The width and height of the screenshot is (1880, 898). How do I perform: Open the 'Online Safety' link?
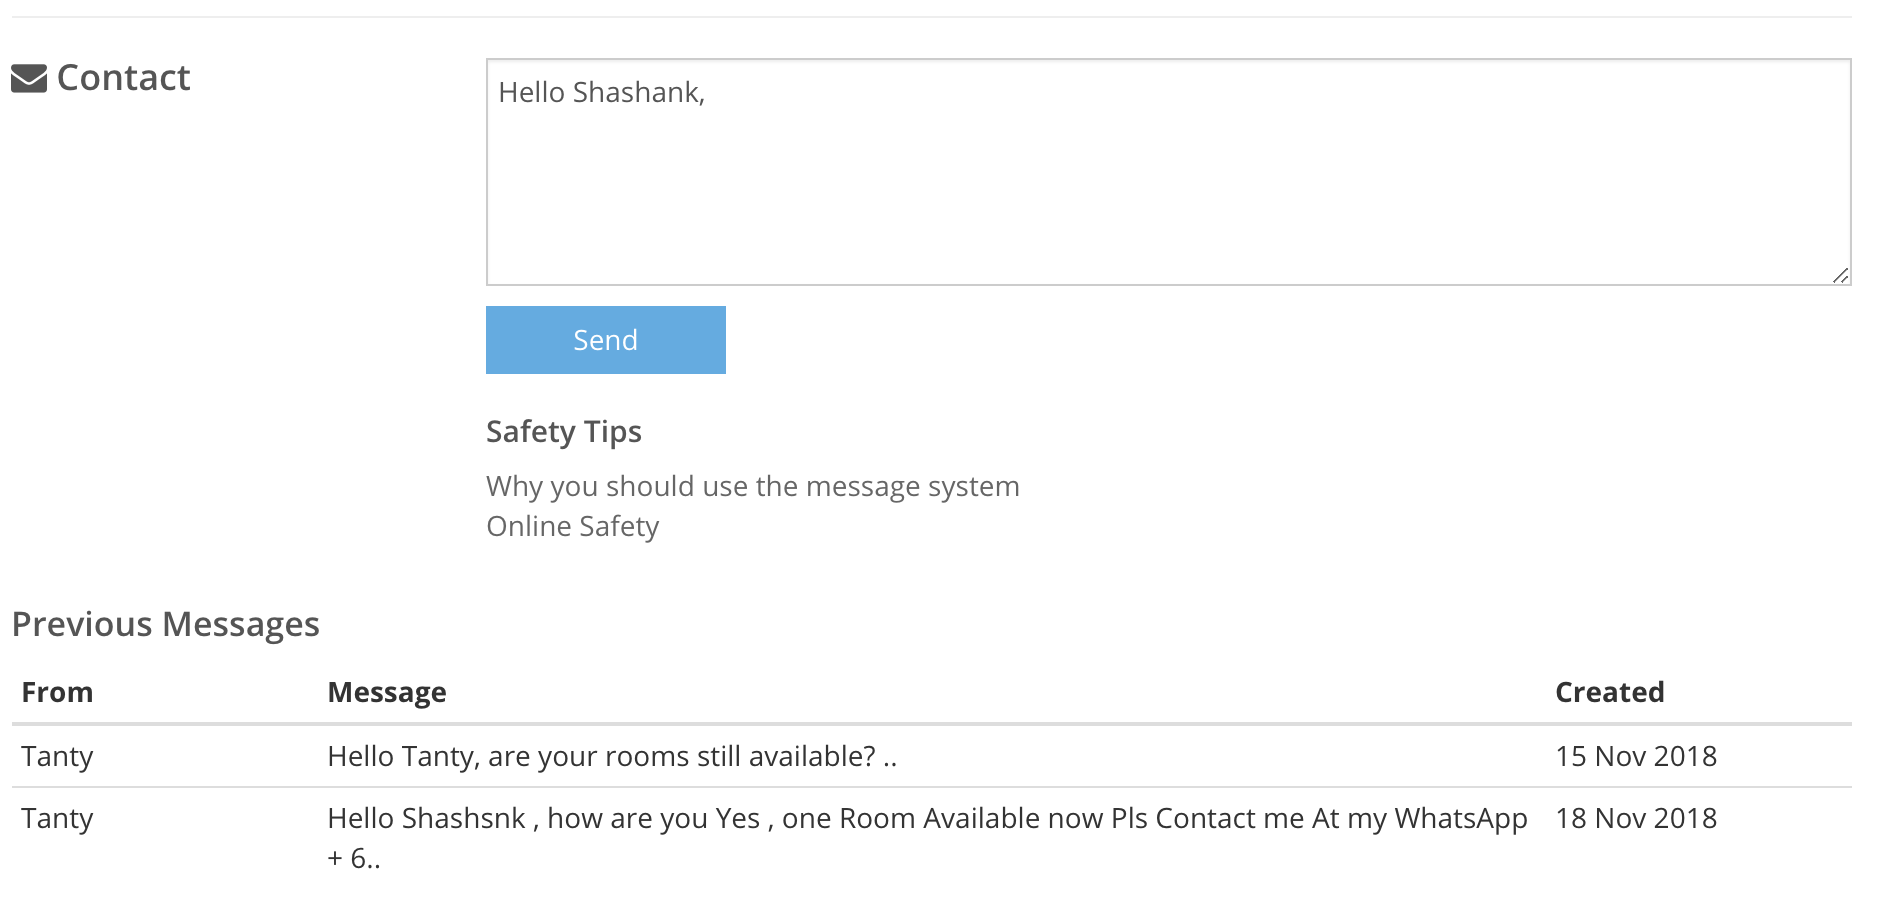click(x=571, y=525)
